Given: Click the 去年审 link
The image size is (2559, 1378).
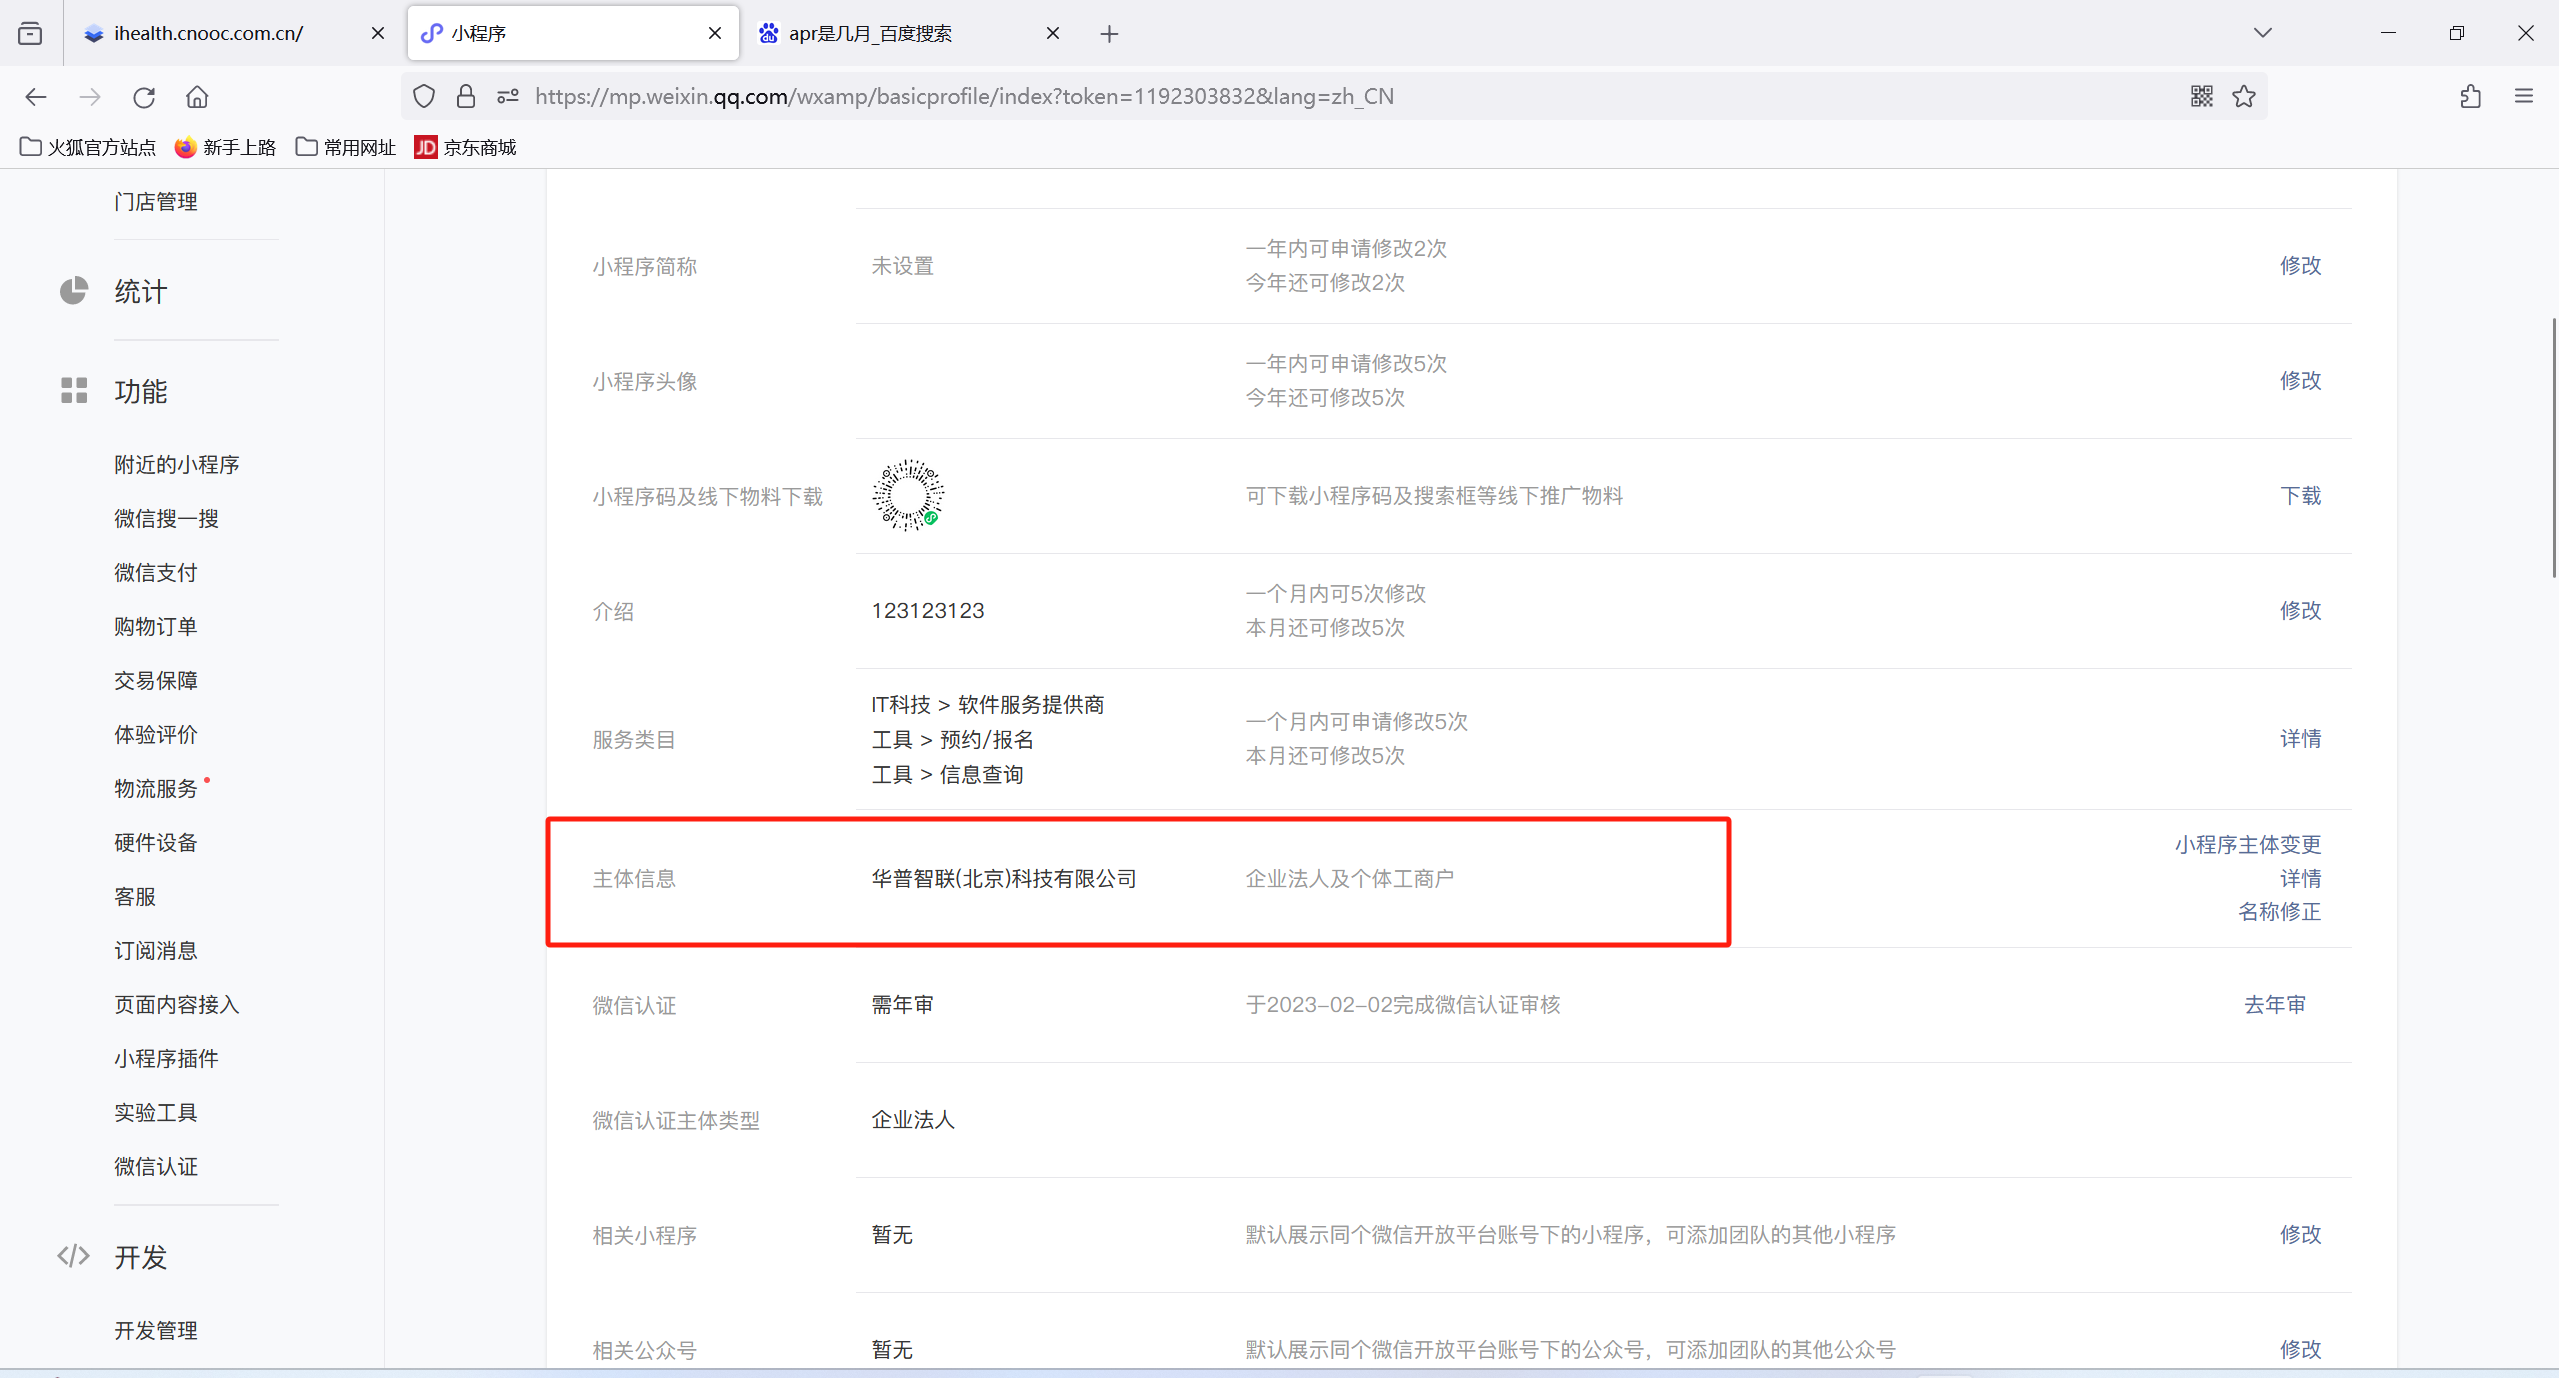Looking at the screenshot, I should click(2274, 1004).
